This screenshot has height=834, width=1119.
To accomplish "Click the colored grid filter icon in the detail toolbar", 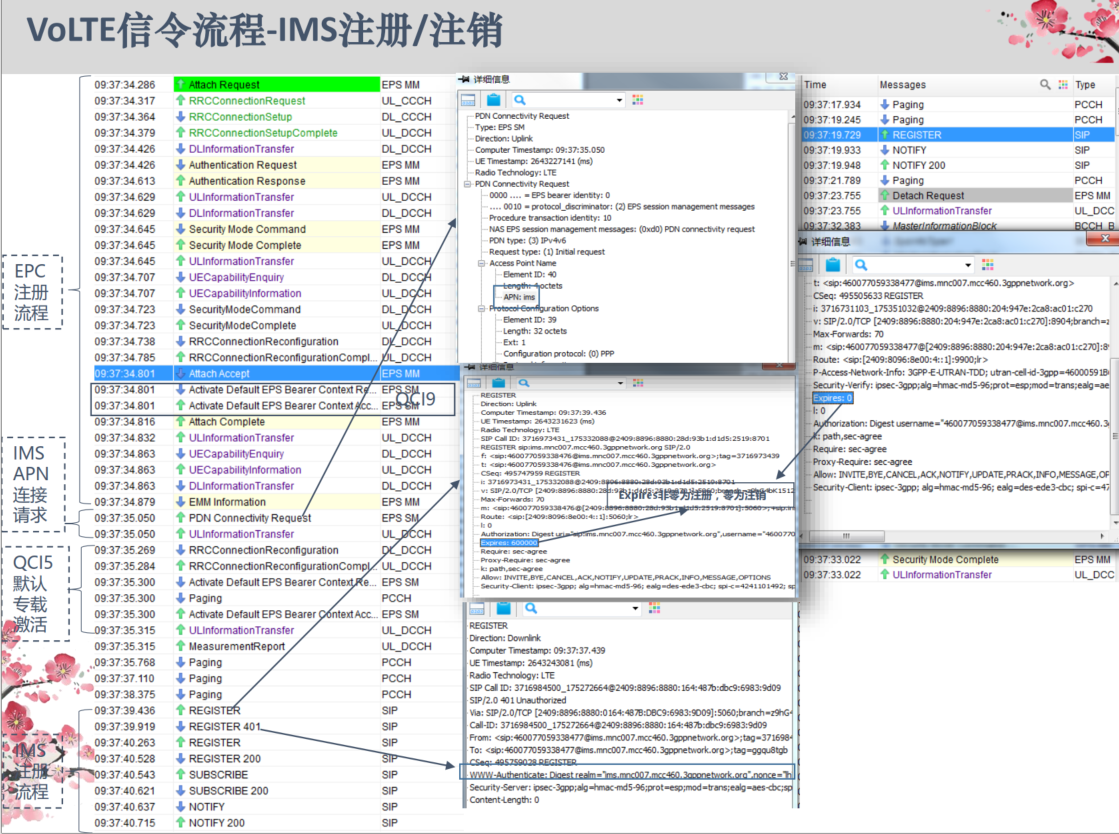I will point(637,99).
